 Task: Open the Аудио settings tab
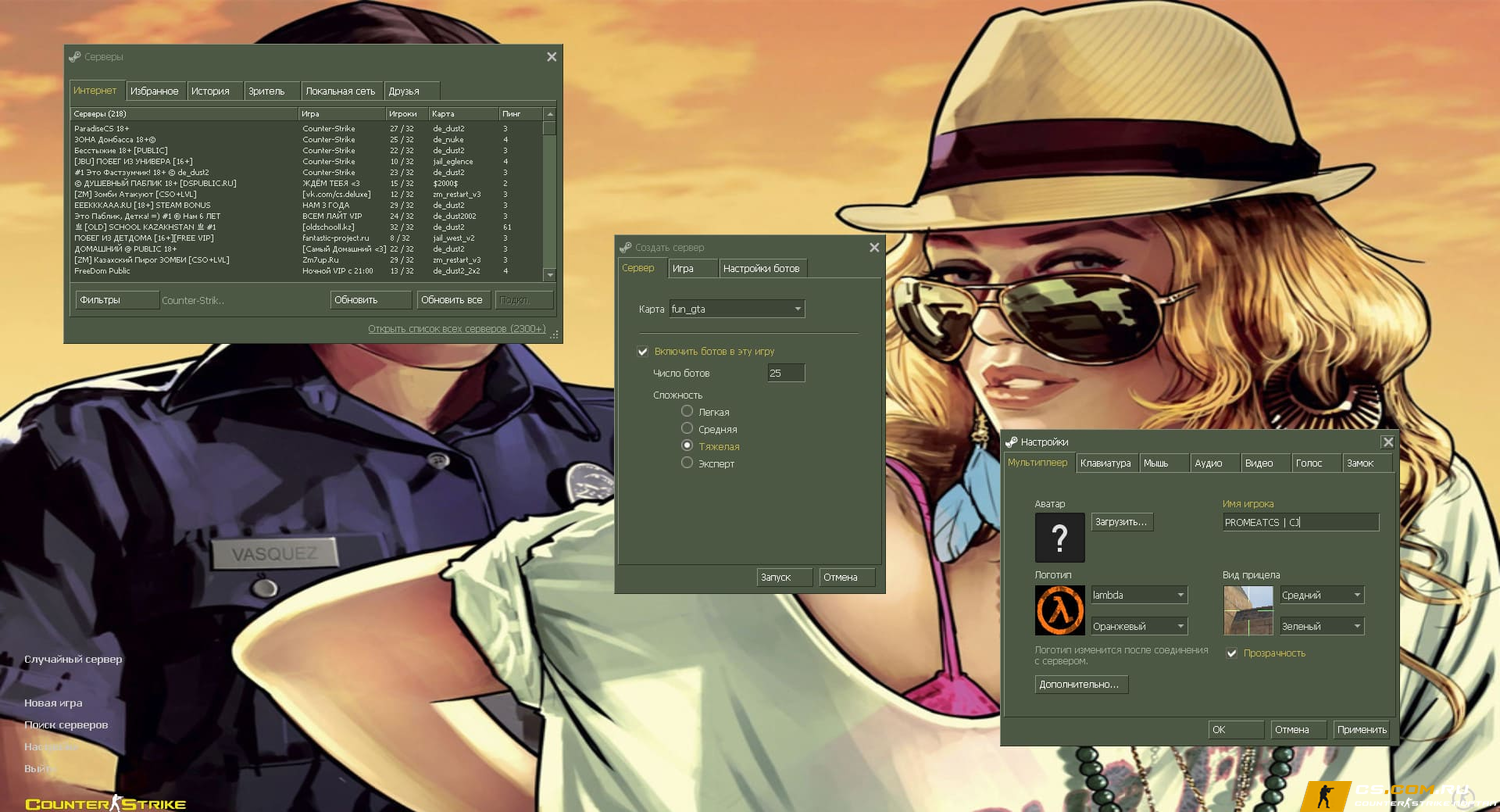[1215, 463]
